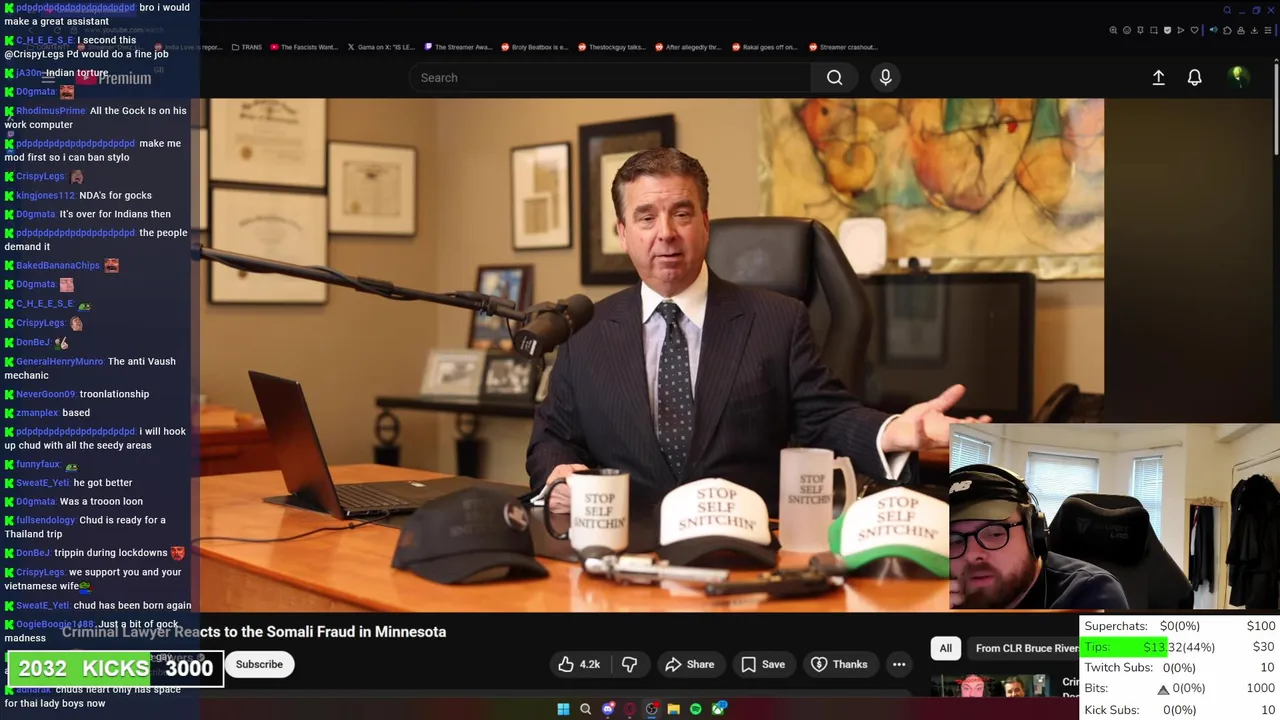Viewport: 1280px width, 720px height.
Task: Open the Streamer crashout... bookmark
Action: click(842, 47)
